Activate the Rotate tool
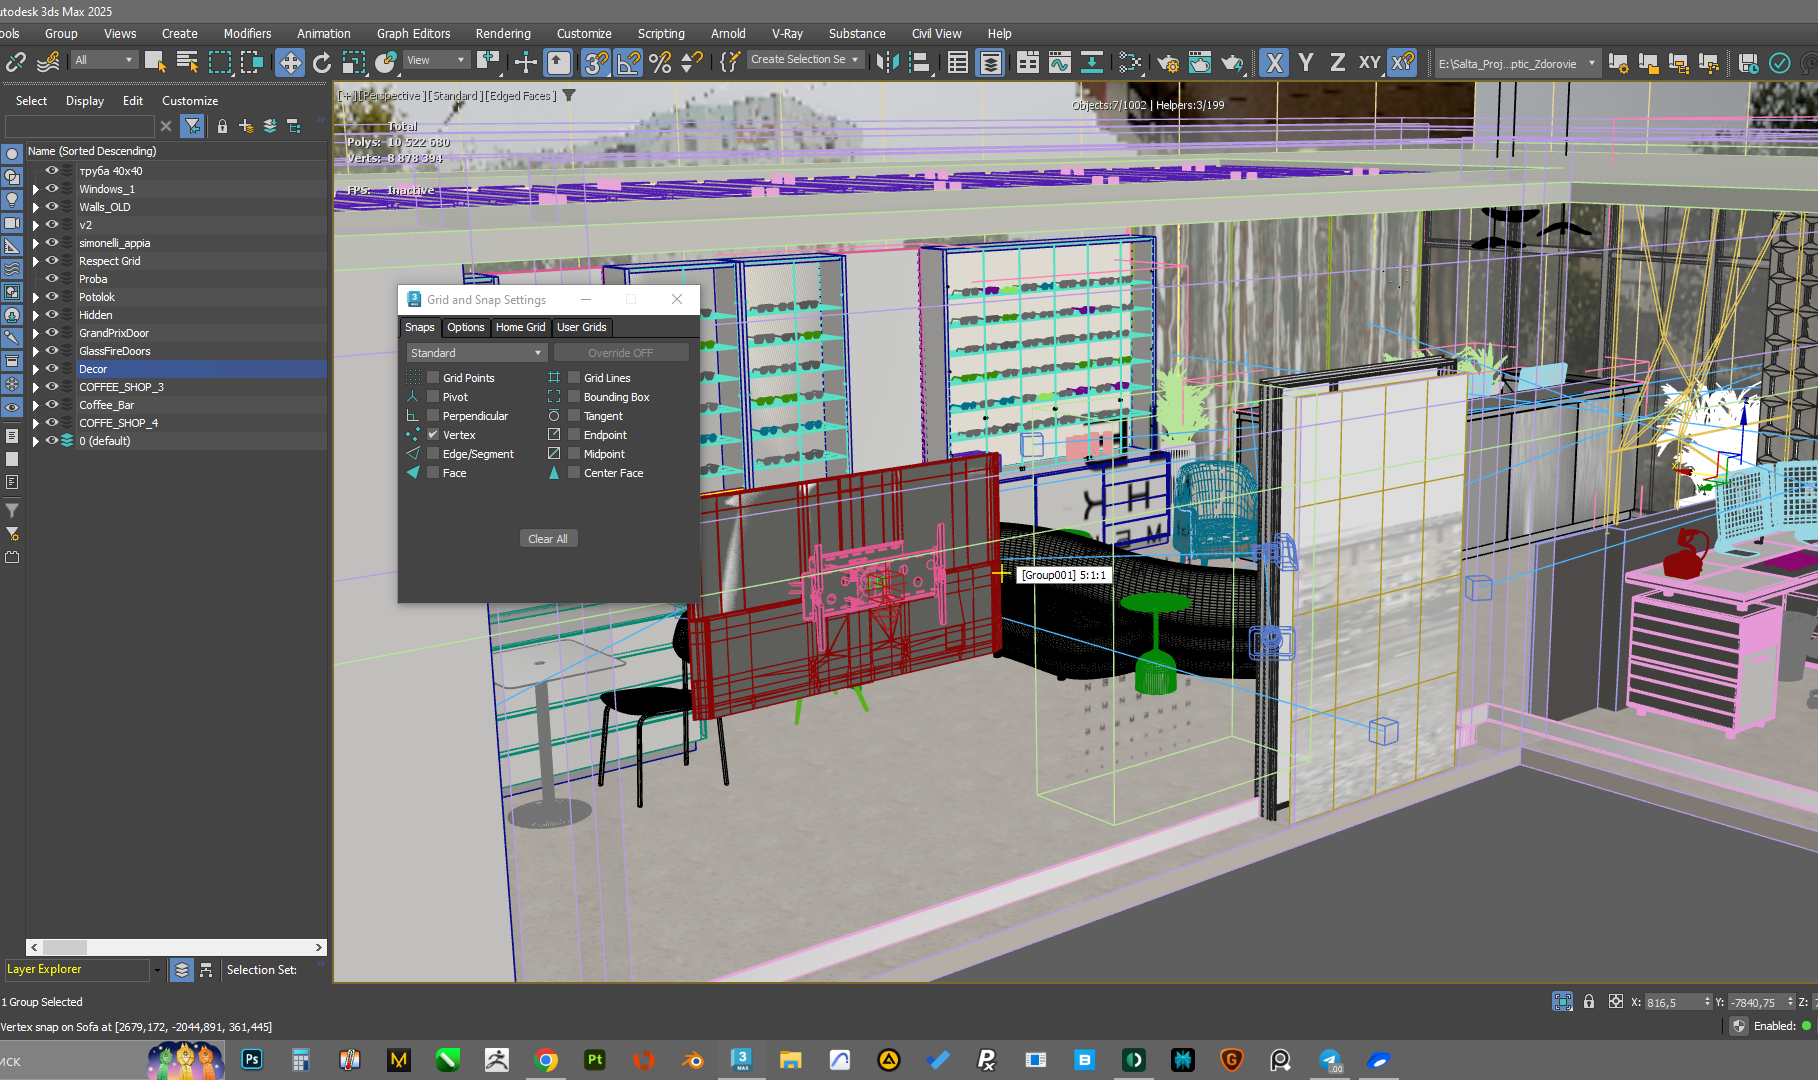Screen dimensions: 1818x1080 321,63
